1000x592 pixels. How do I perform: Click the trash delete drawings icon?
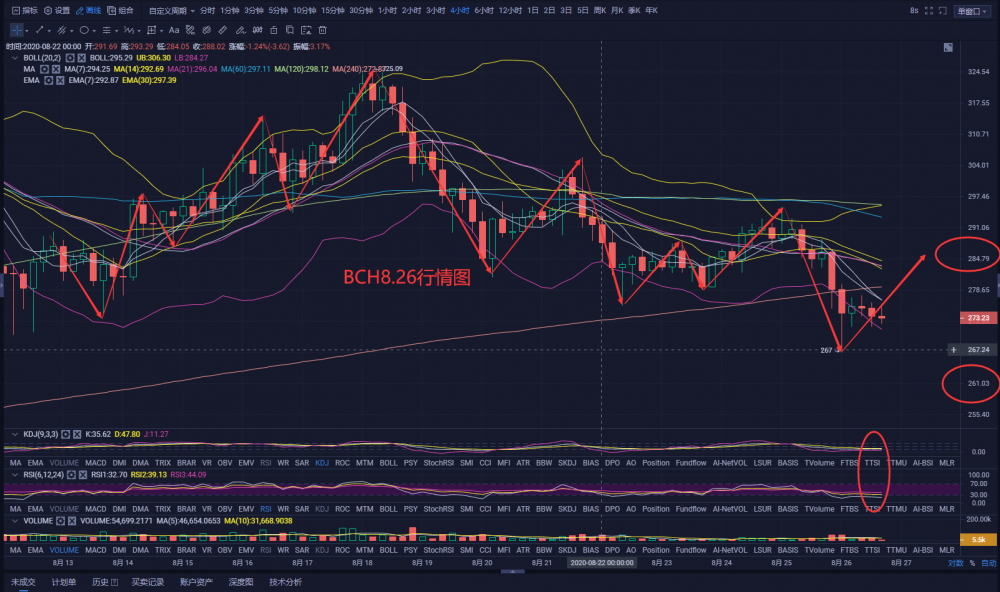pyautogui.click(x=323, y=30)
